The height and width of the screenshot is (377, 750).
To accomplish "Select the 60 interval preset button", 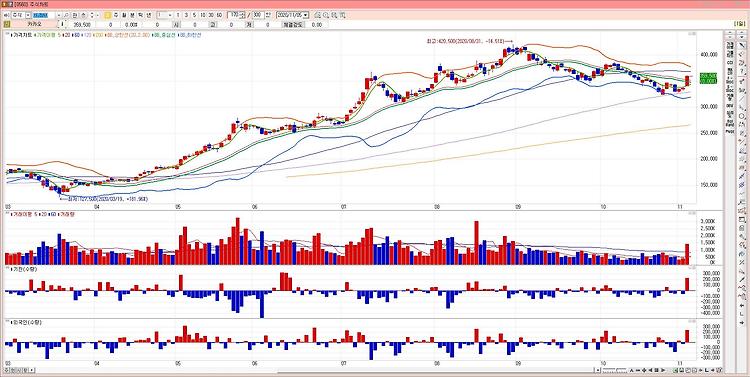I will pyautogui.click(x=219, y=15).
